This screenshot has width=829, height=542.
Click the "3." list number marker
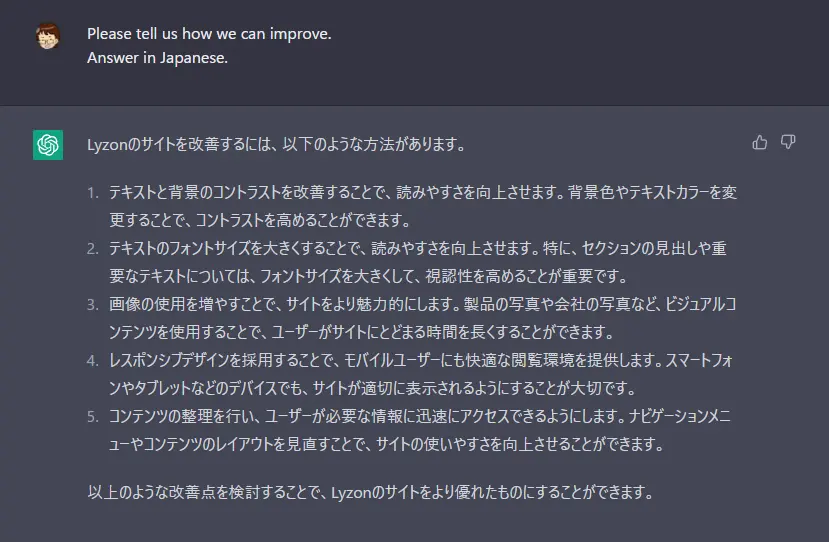[x=93, y=305]
